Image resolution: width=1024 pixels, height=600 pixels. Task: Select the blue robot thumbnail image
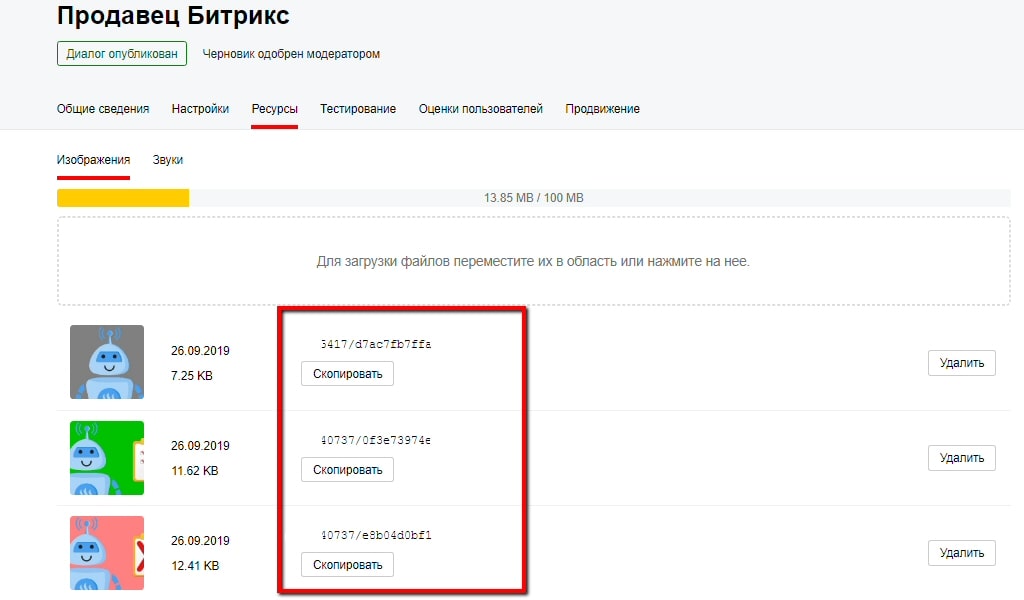(106, 361)
